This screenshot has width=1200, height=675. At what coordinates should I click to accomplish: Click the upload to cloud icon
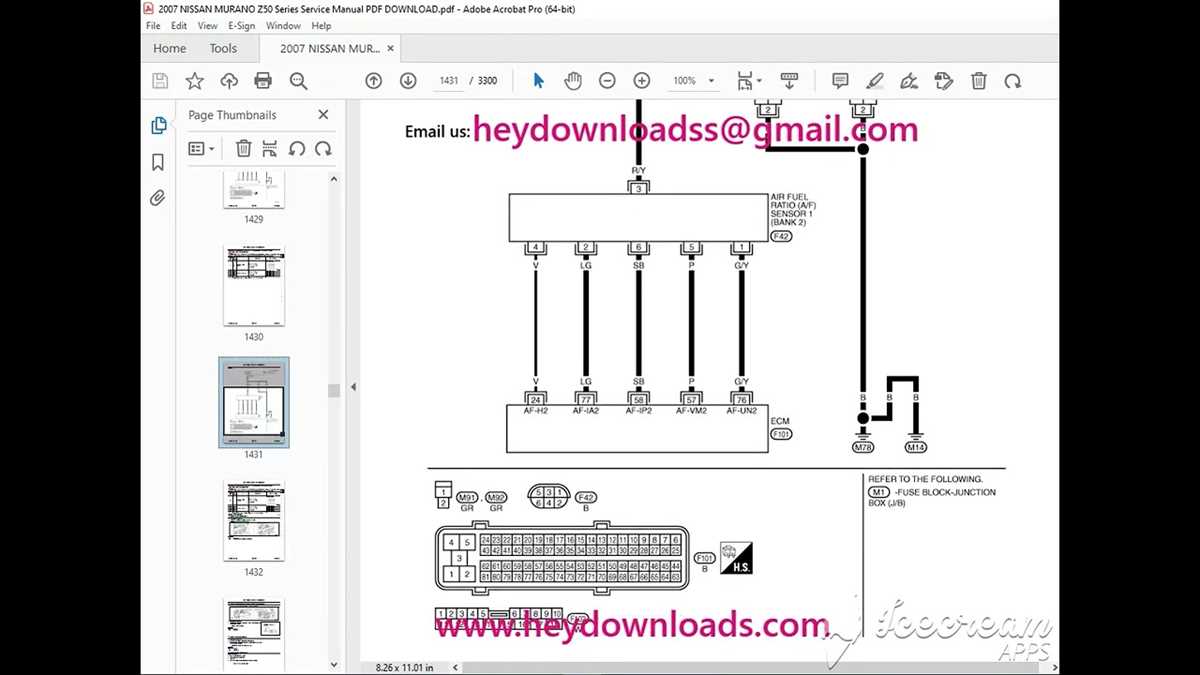tap(229, 81)
